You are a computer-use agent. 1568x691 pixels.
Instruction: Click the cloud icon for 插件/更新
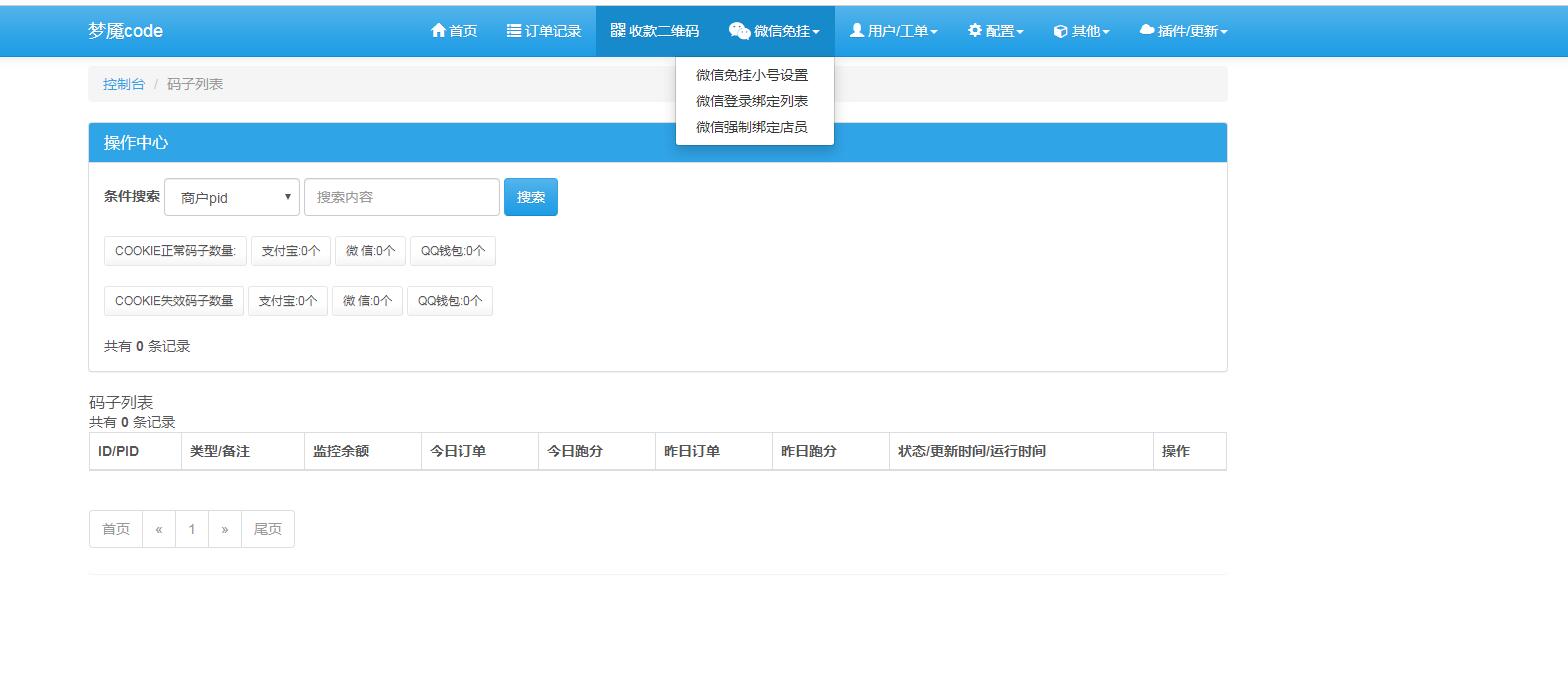[x=1146, y=31]
